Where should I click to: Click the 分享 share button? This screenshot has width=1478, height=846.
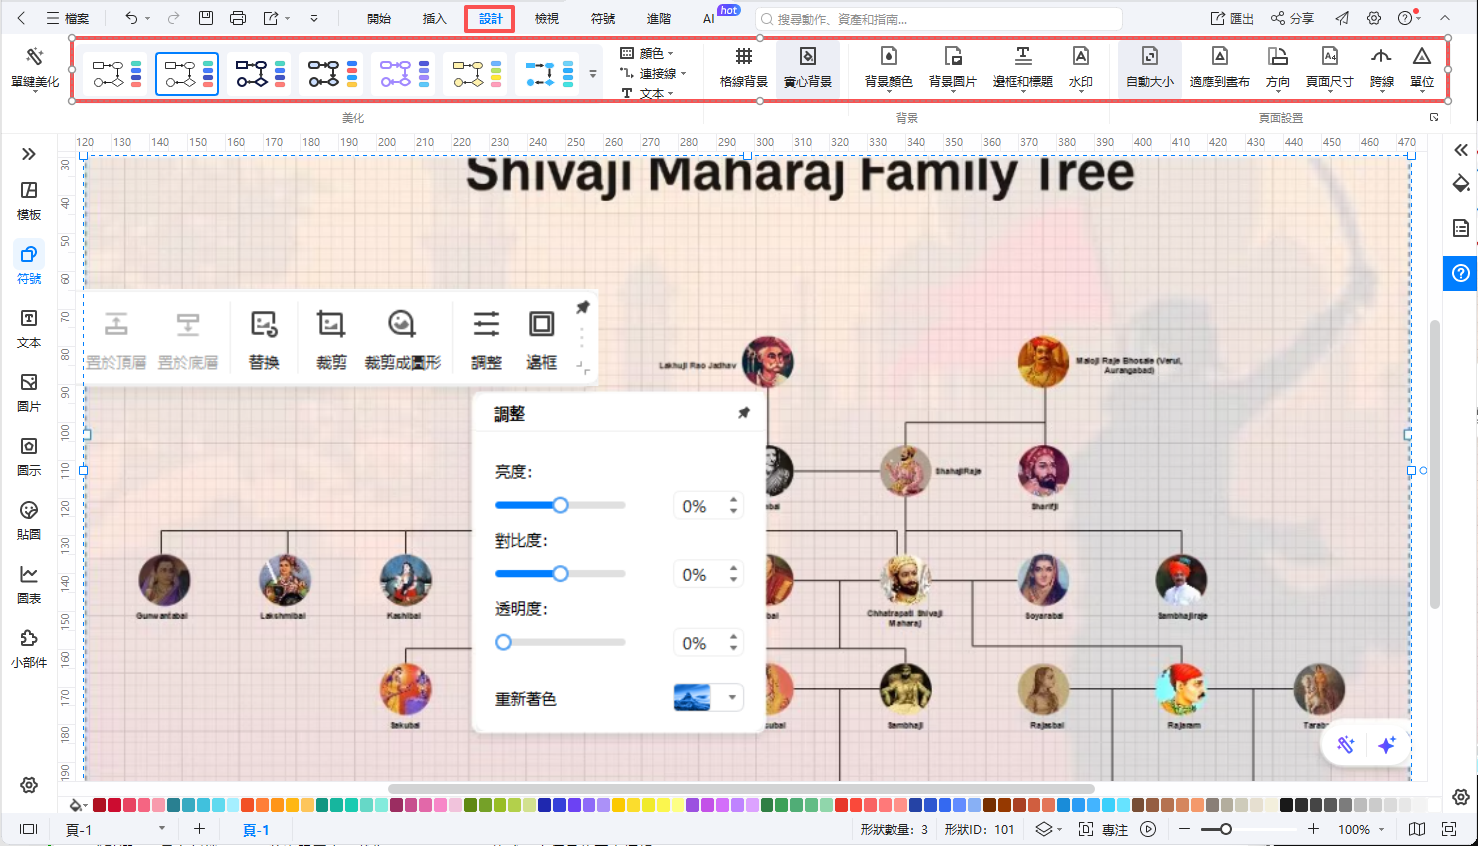[1292, 19]
